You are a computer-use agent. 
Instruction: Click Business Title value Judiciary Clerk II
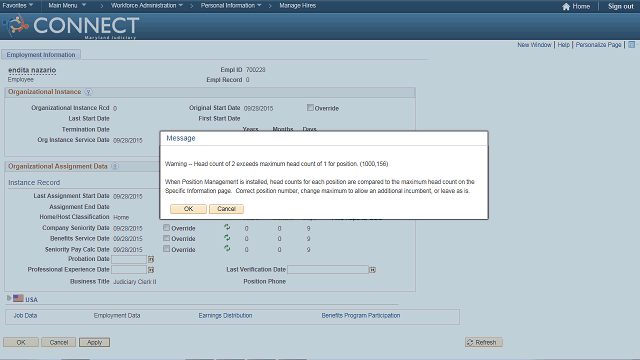pos(135,282)
